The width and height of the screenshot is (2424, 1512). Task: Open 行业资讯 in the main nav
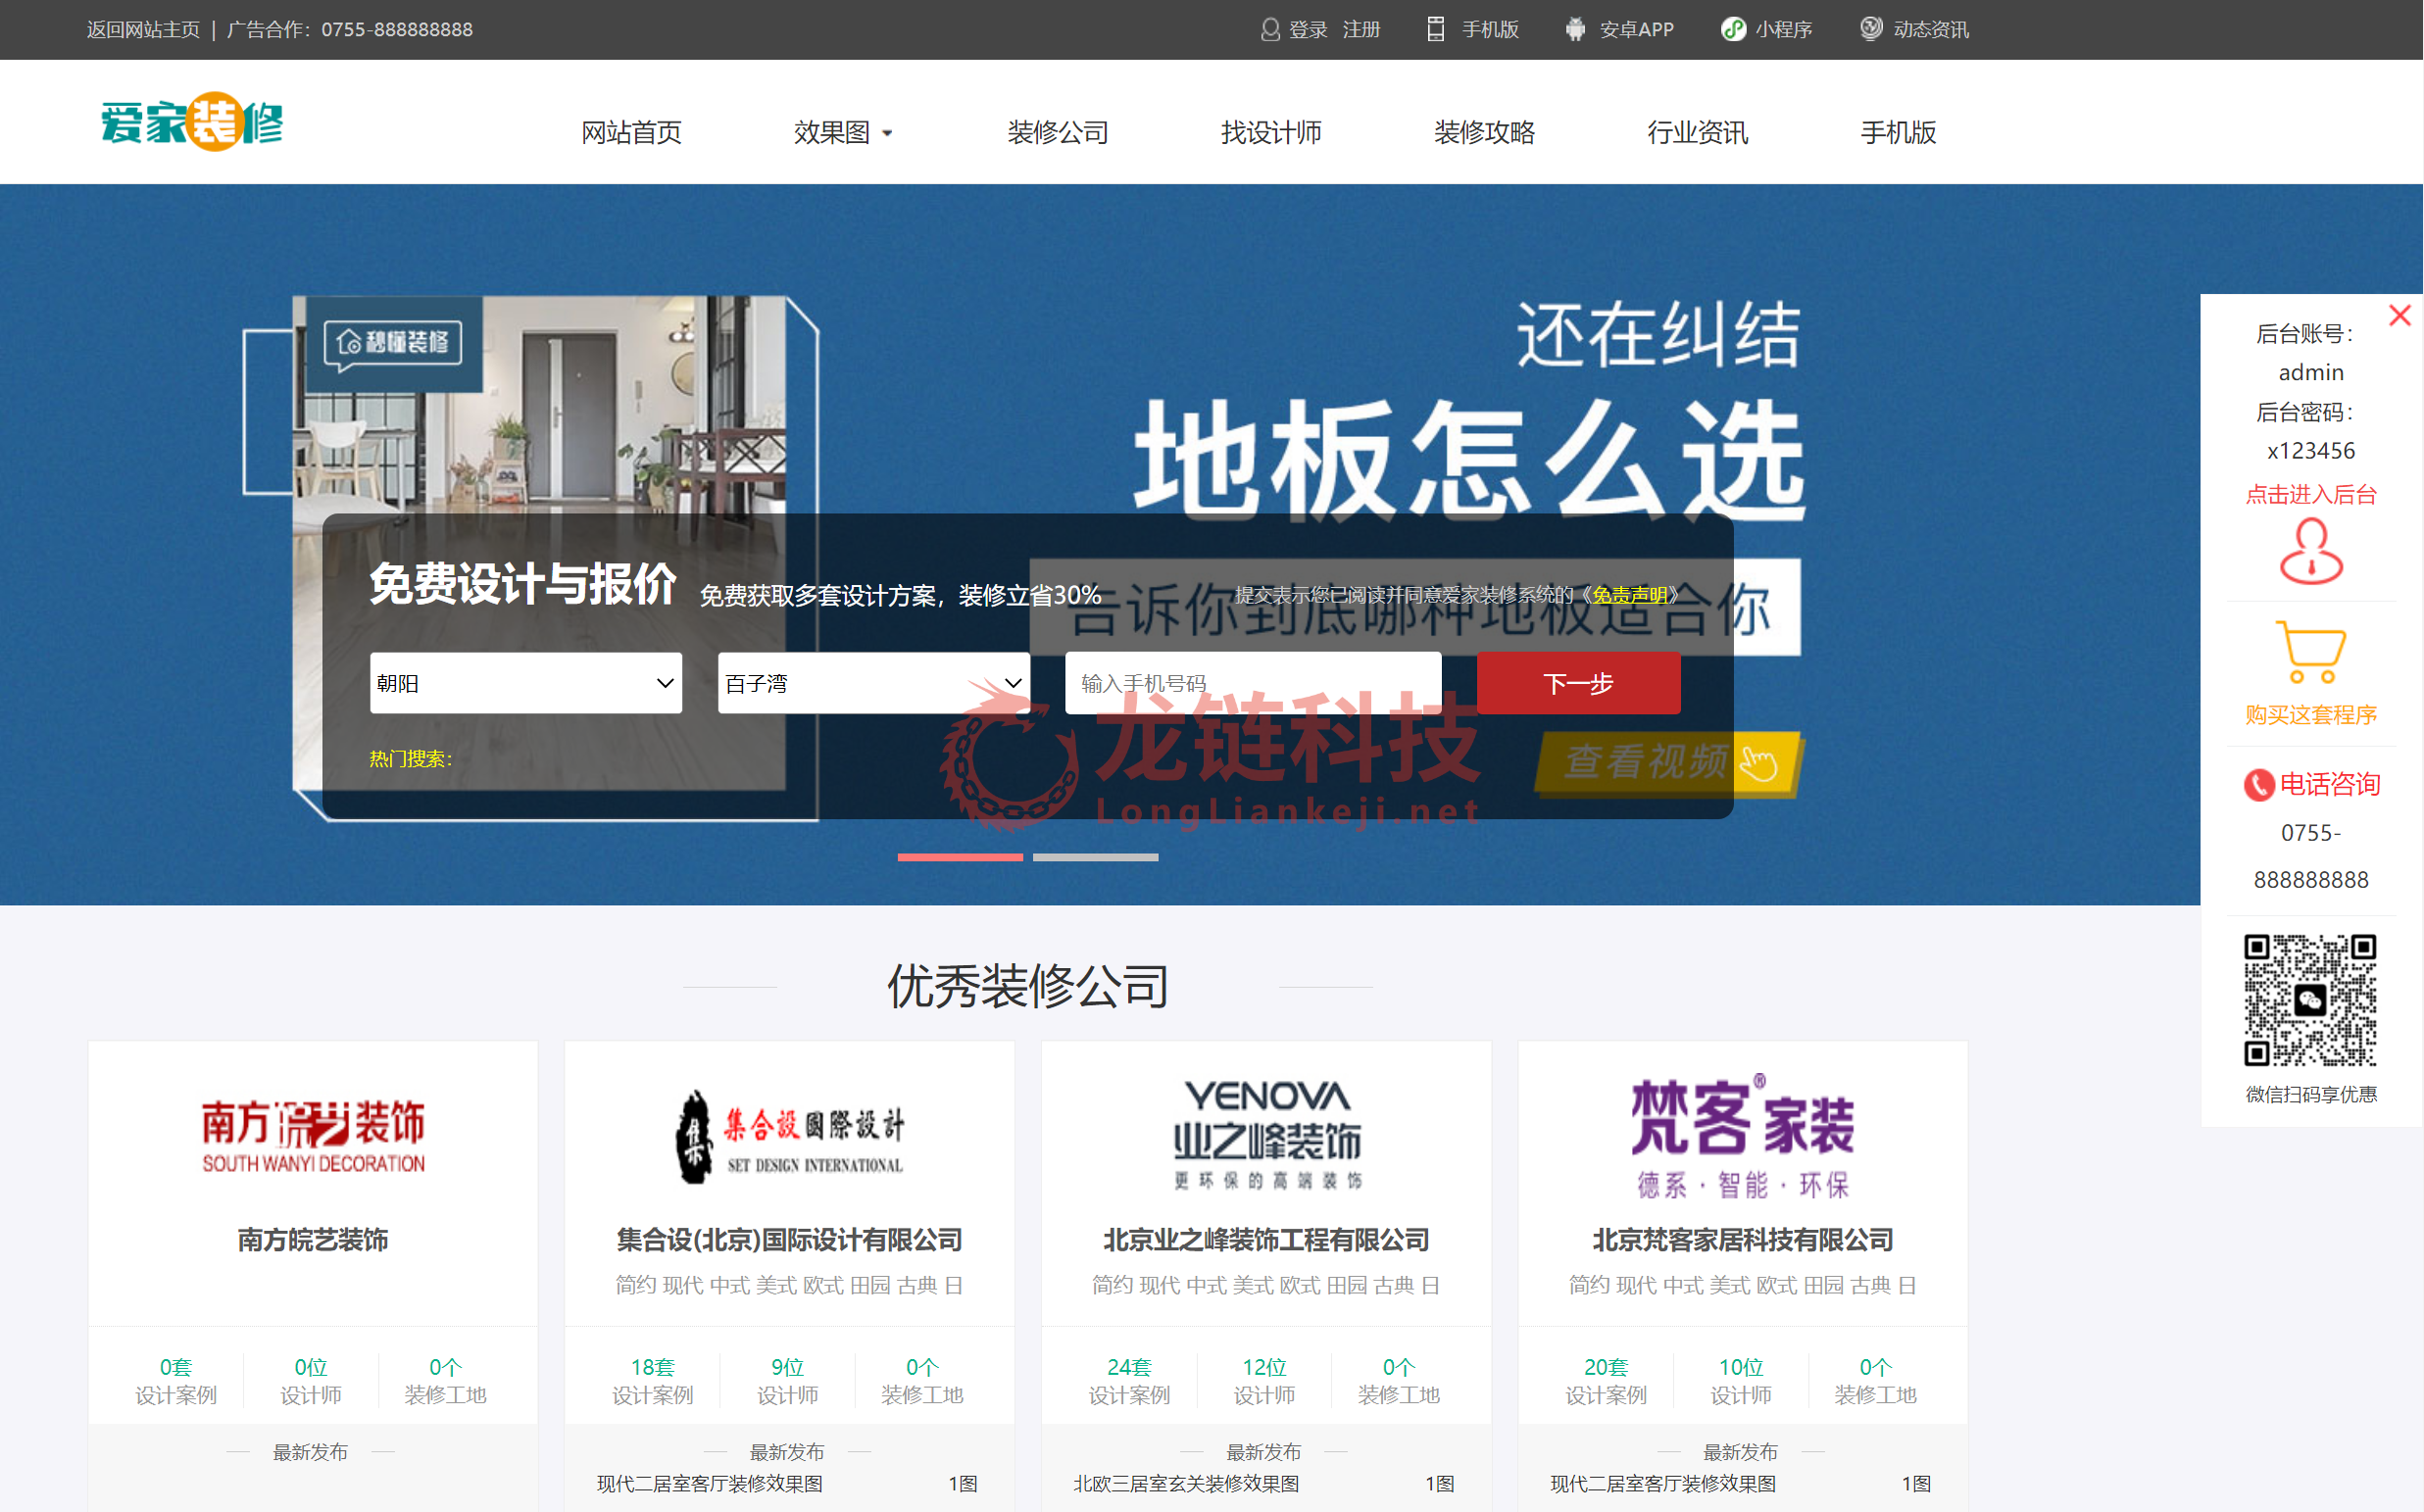tap(1697, 132)
